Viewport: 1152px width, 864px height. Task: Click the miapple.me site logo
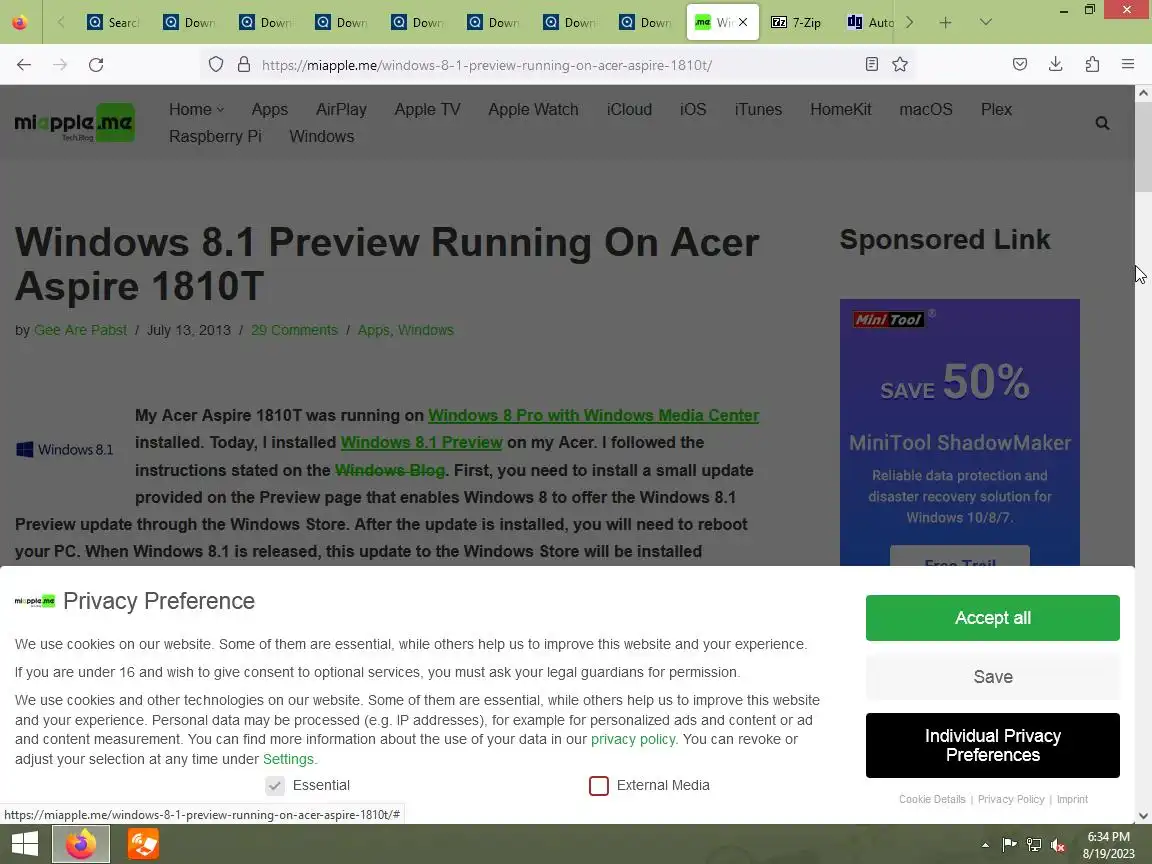point(74,123)
